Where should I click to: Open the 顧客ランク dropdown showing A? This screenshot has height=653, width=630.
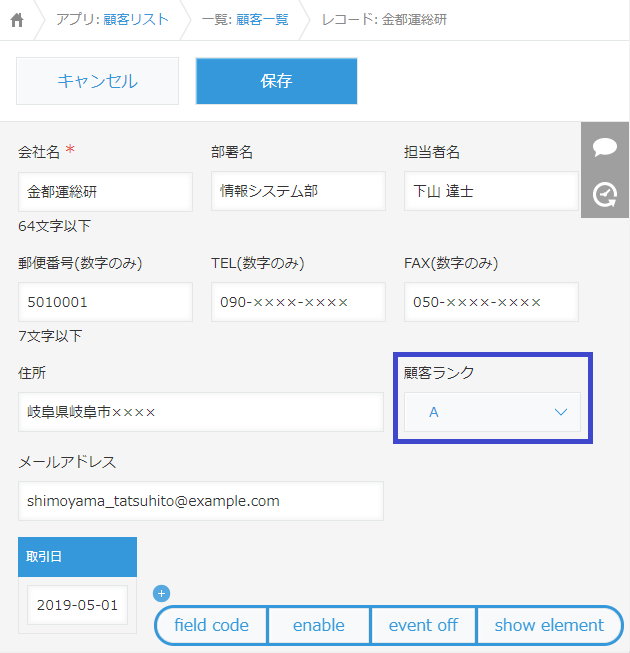(492, 412)
